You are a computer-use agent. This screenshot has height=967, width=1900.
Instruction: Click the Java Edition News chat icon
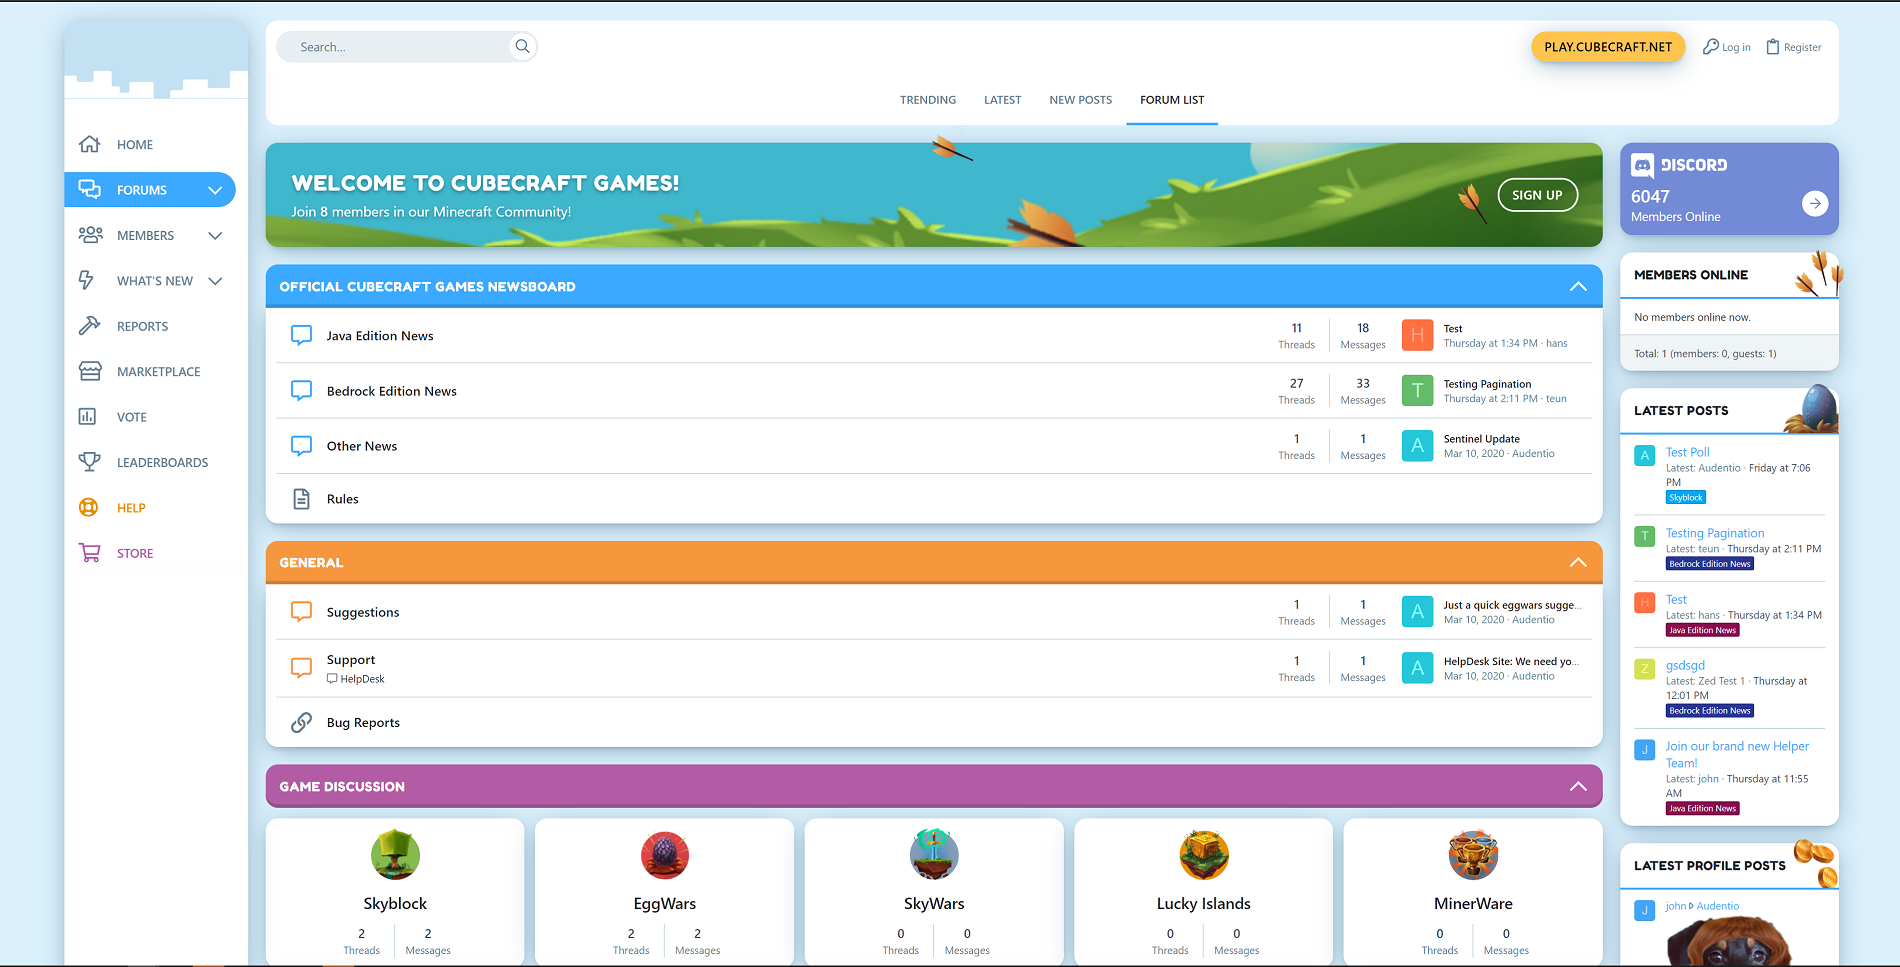pyautogui.click(x=301, y=335)
